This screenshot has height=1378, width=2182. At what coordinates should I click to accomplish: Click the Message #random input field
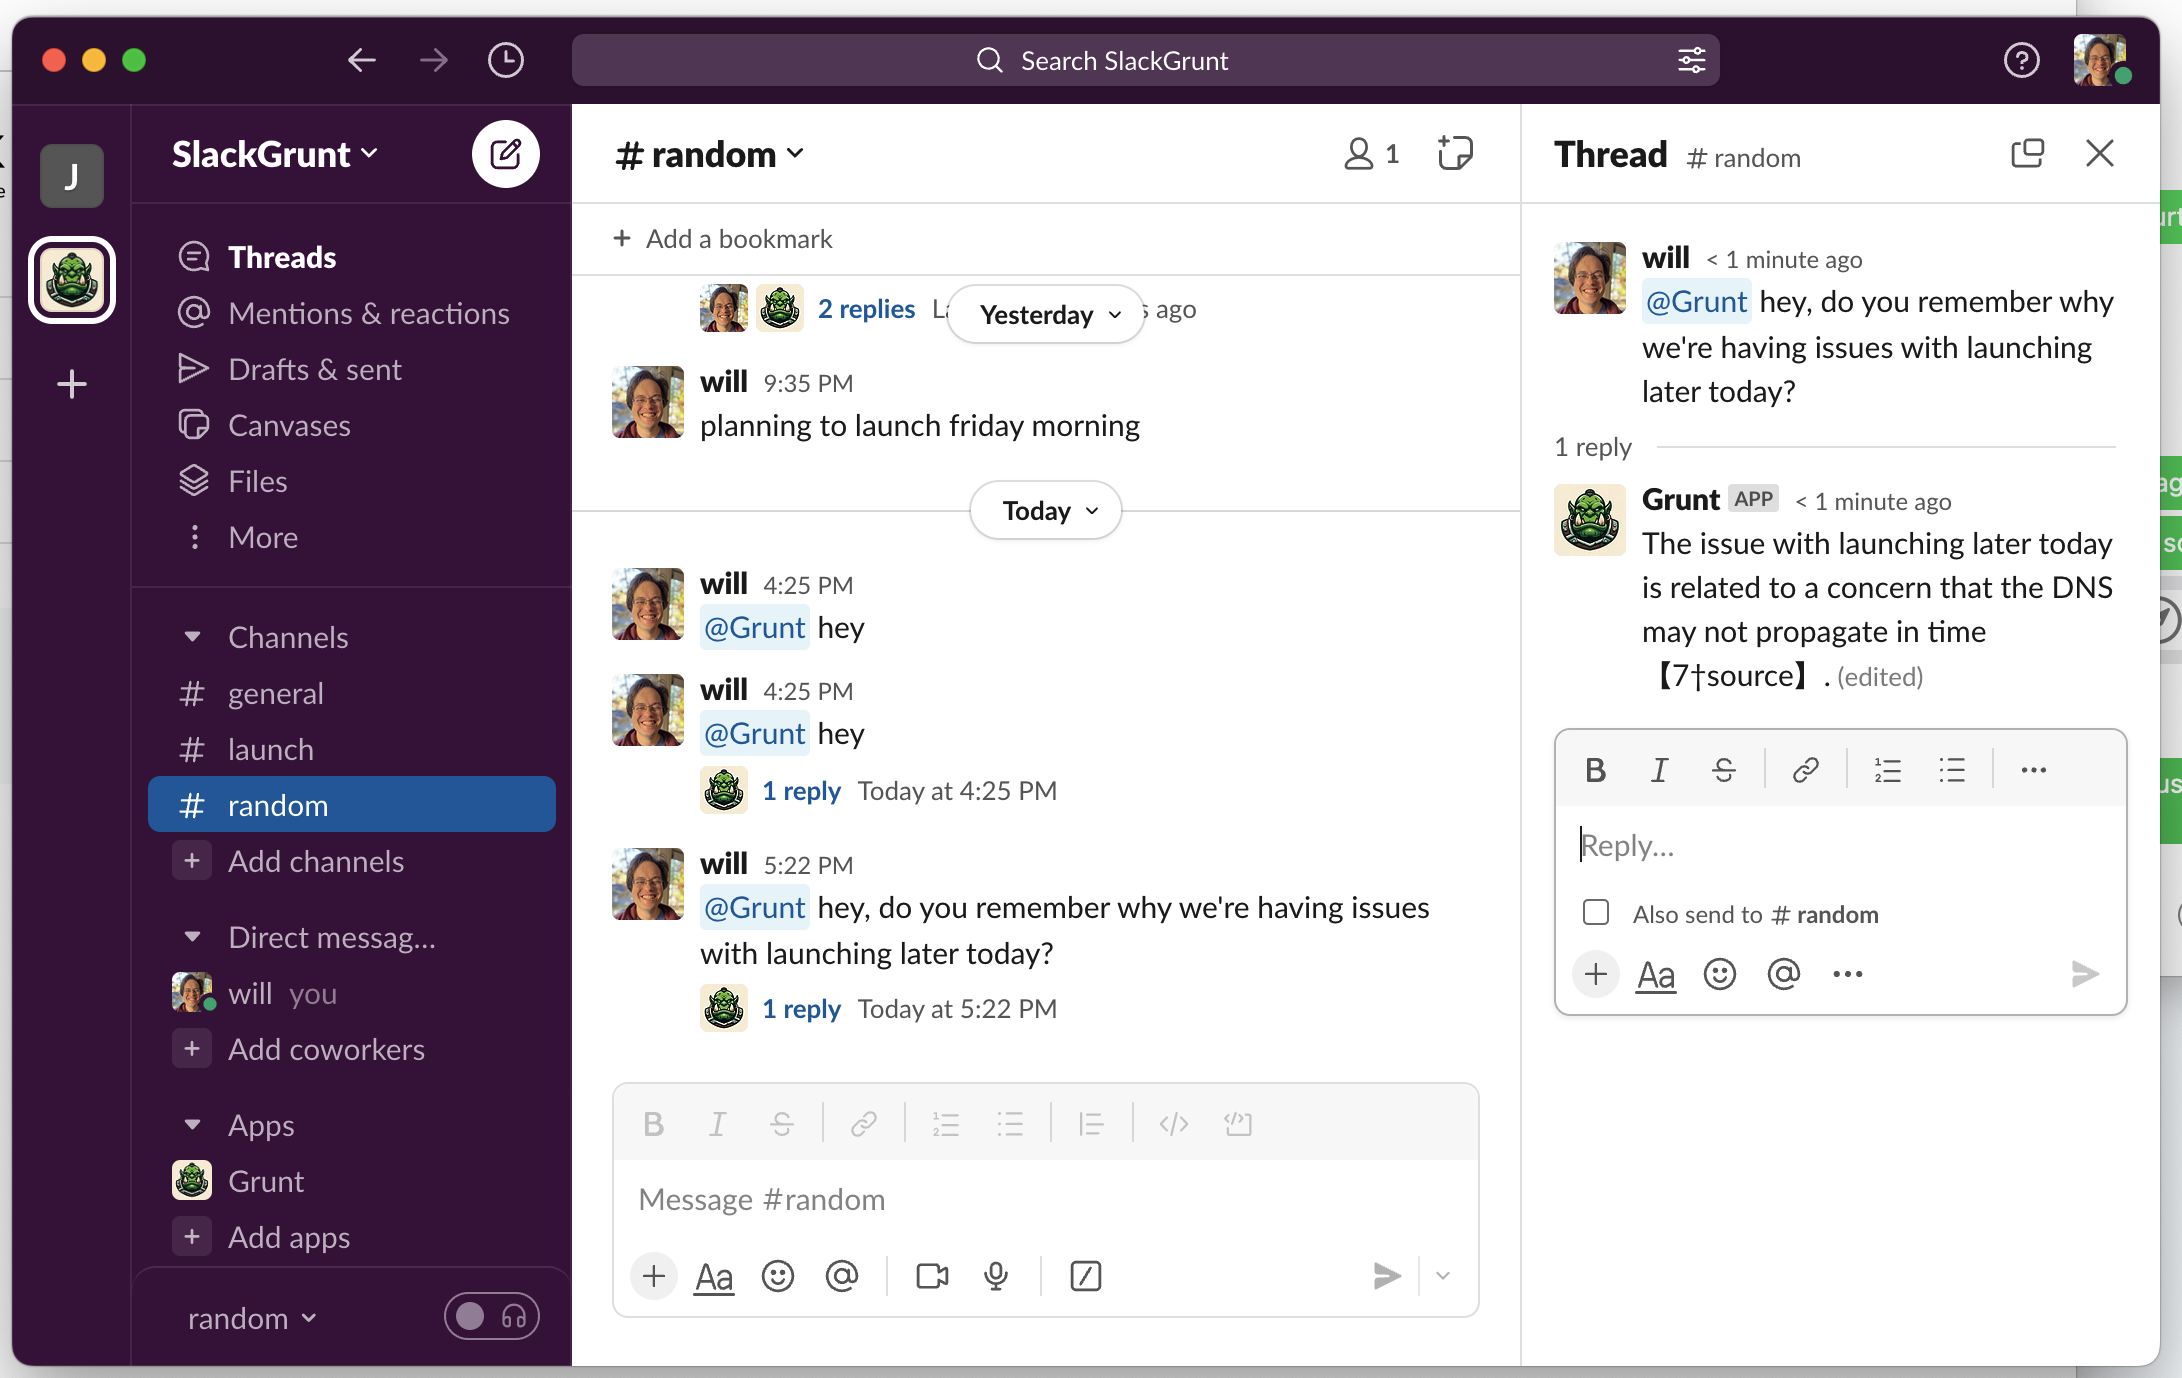point(1045,1199)
